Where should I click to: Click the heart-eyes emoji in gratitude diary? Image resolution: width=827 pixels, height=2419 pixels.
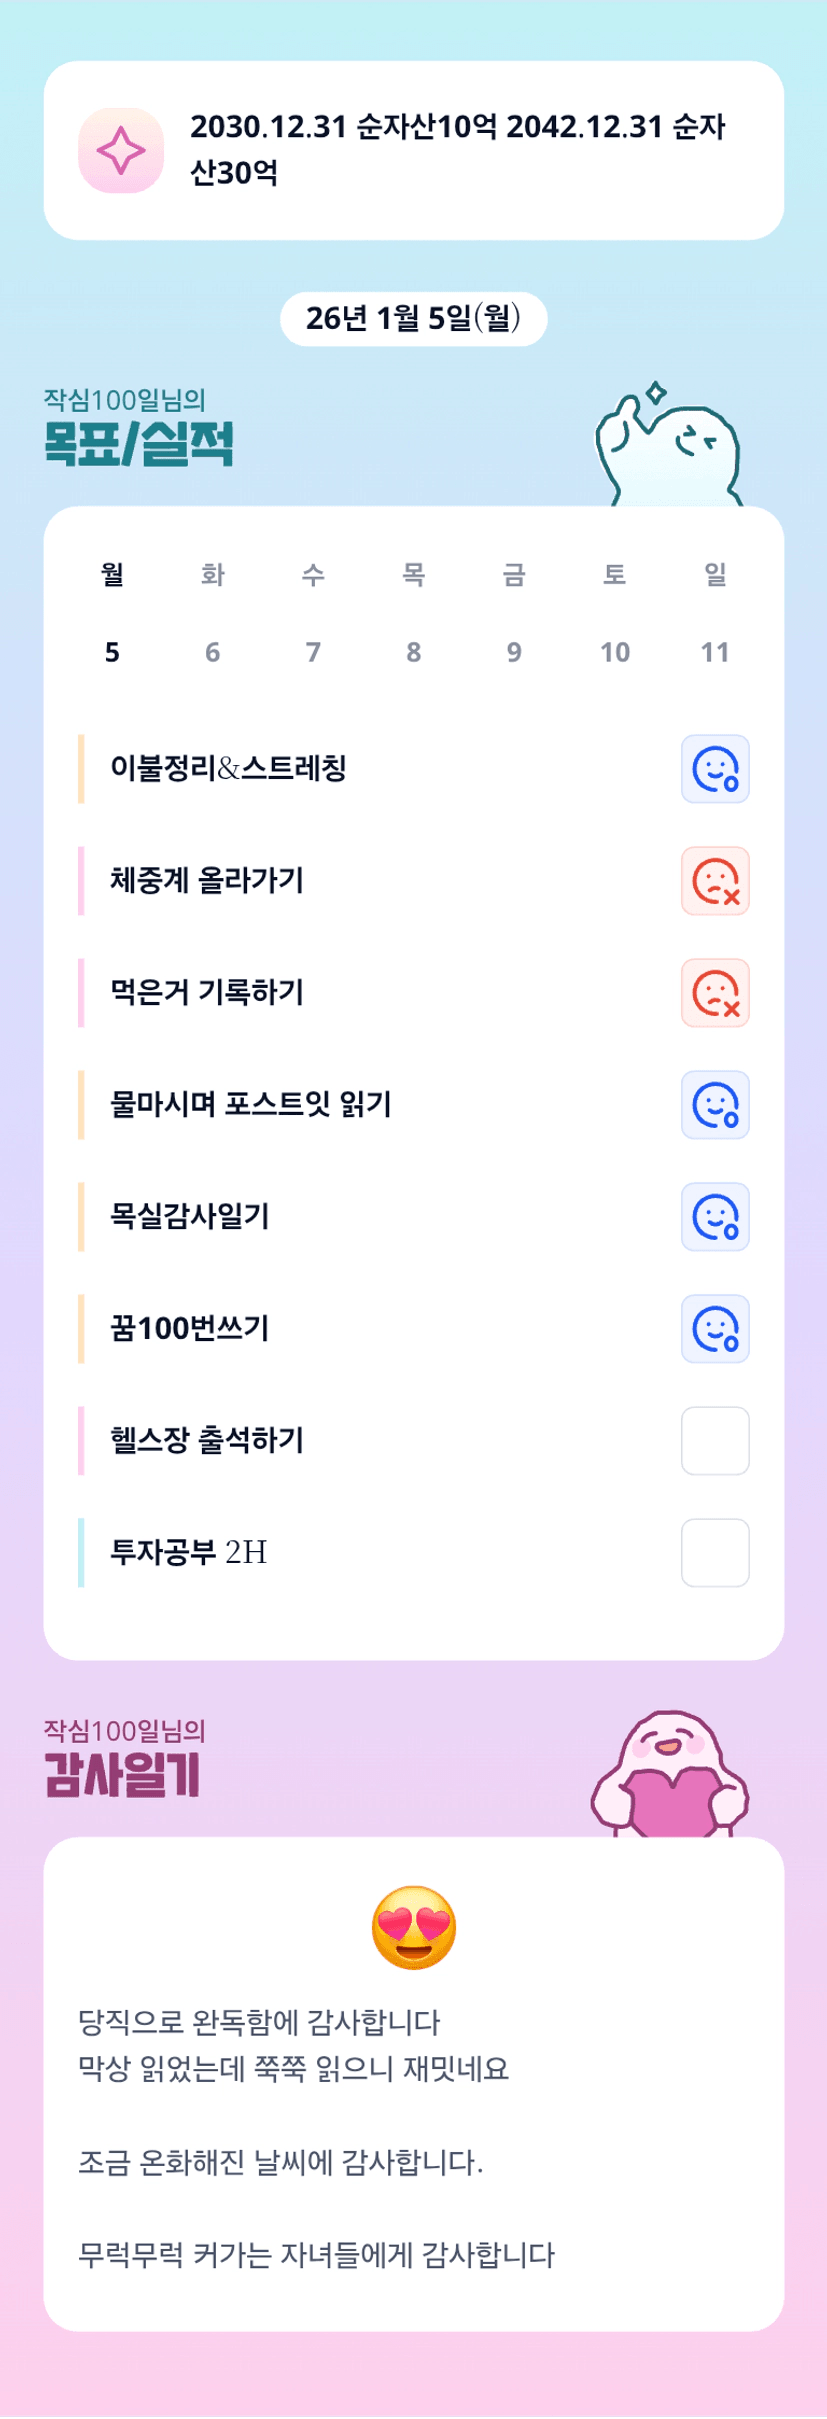tap(413, 1928)
